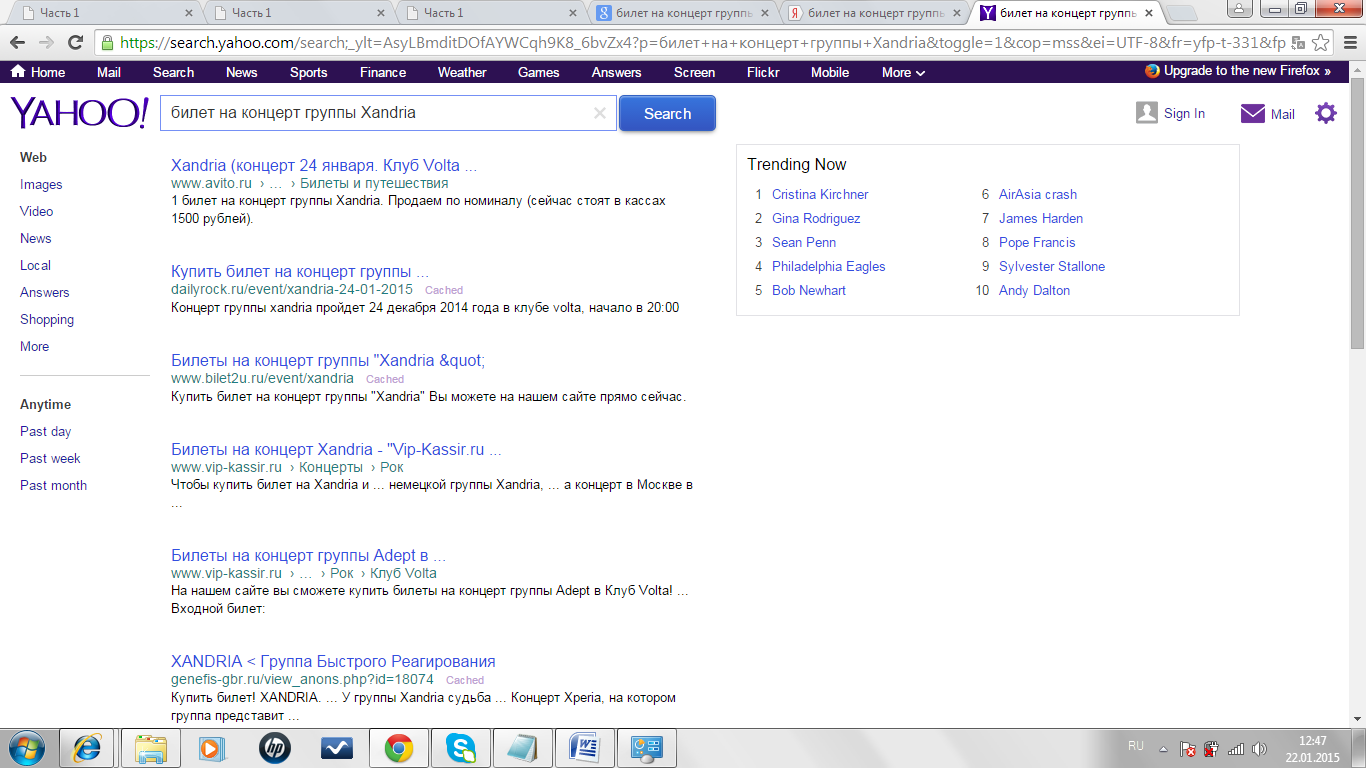
Task: Click the HP icon in taskbar
Action: tap(274, 748)
